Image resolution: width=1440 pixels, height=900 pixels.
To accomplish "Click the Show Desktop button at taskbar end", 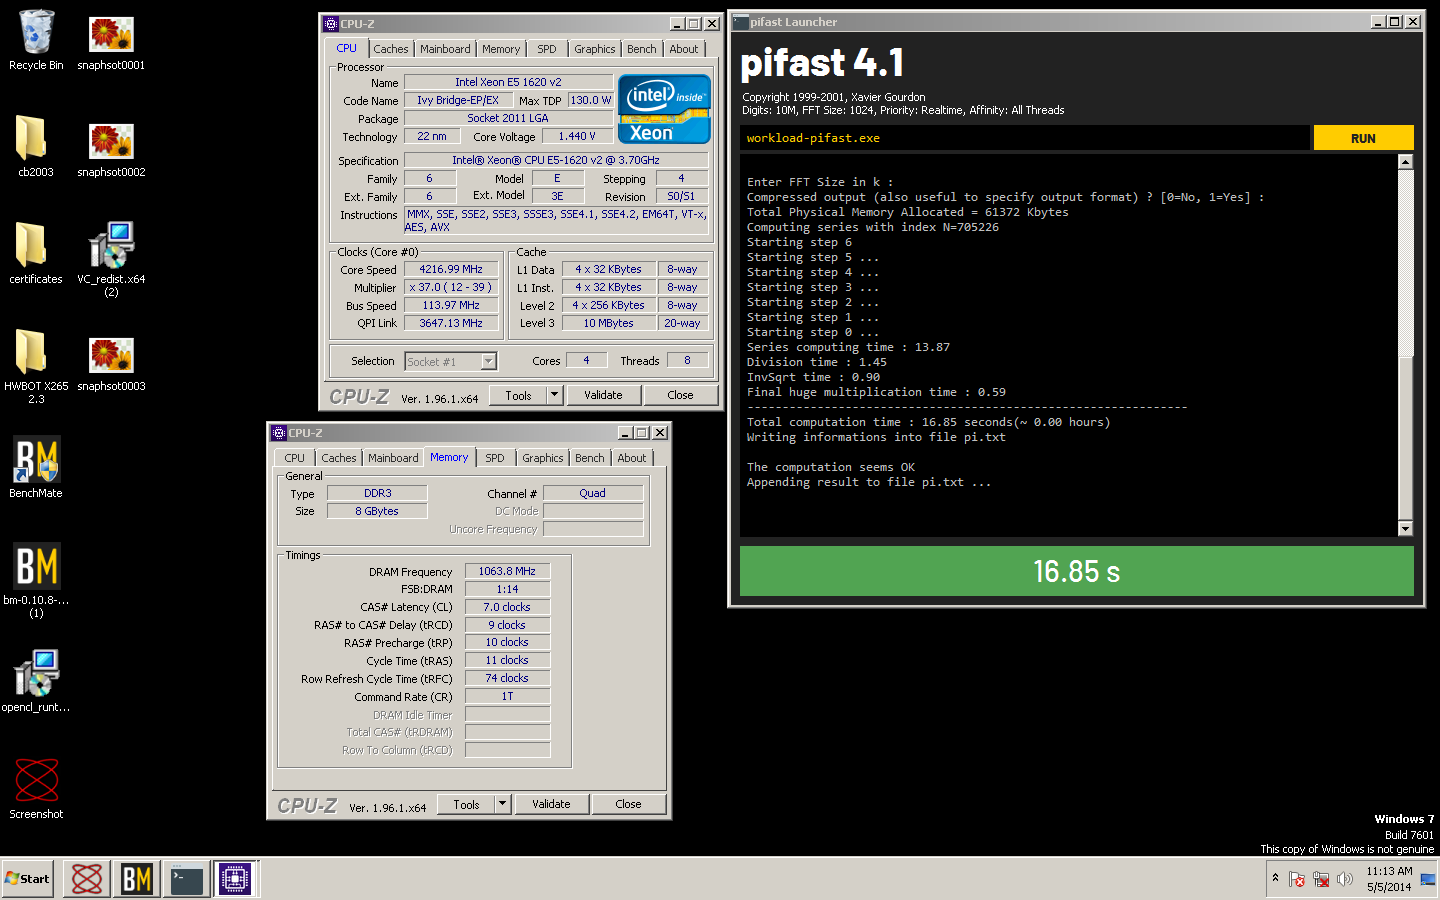I will [x=1428, y=879].
